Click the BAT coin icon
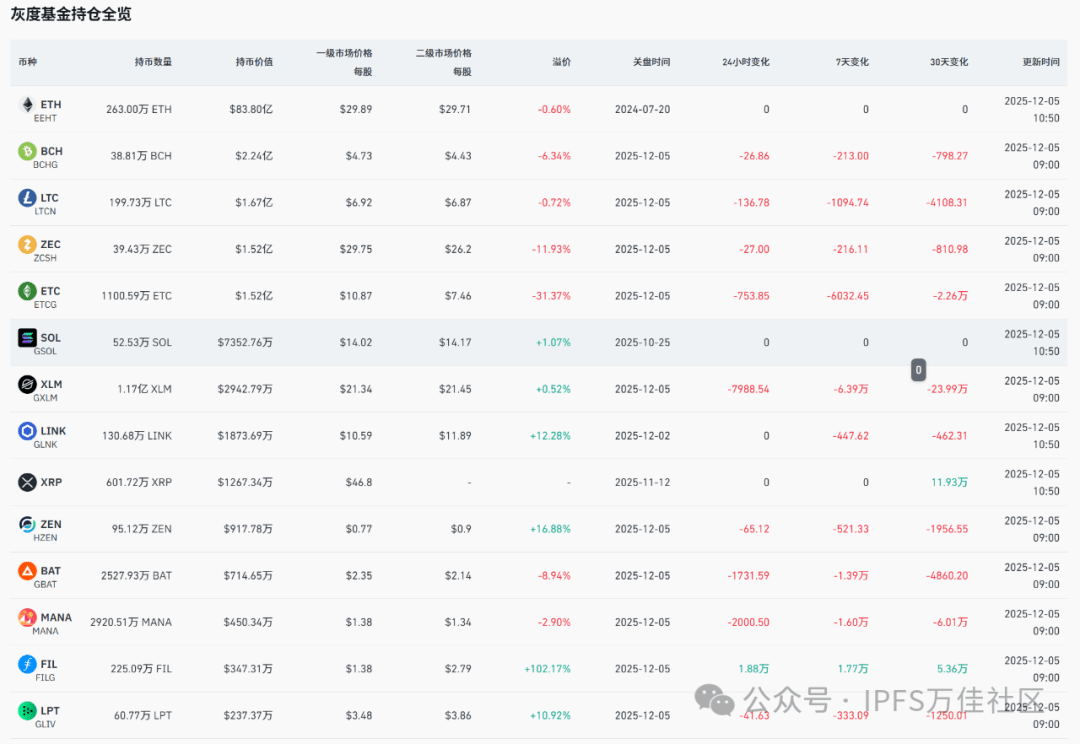The image size is (1080, 744). (x=28, y=570)
